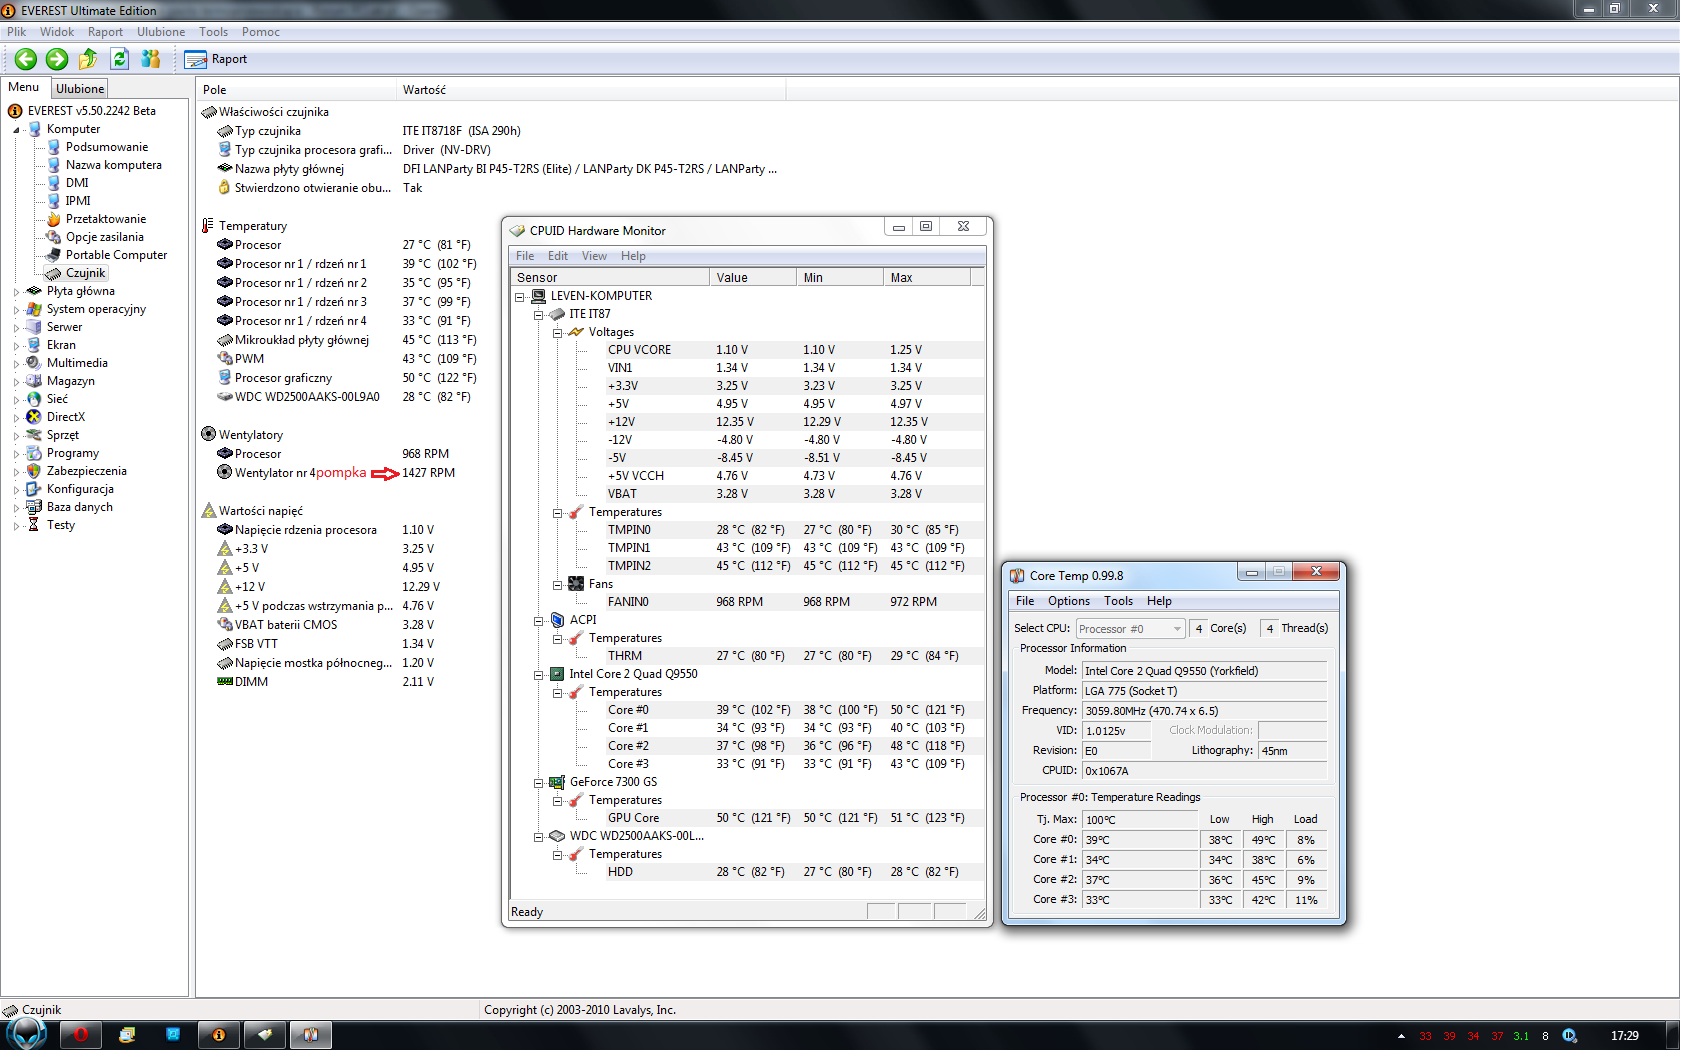Click the Frequency field in Core Temp
The image size is (1696, 1062).
click(1204, 711)
